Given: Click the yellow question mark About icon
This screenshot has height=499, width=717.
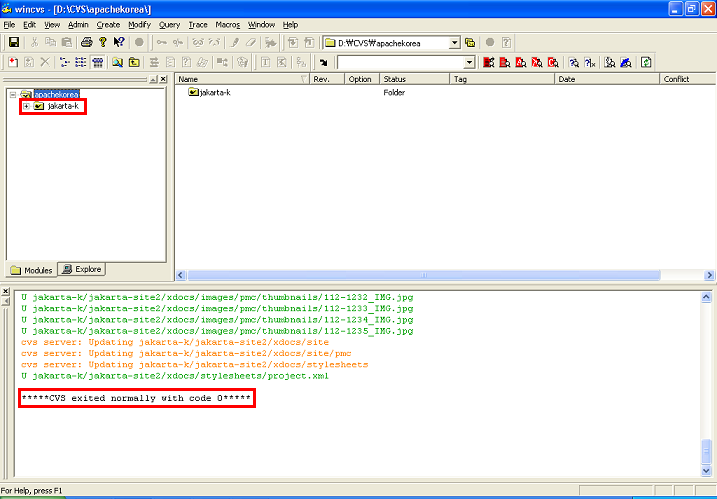Looking at the screenshot, I should point(102,43).
